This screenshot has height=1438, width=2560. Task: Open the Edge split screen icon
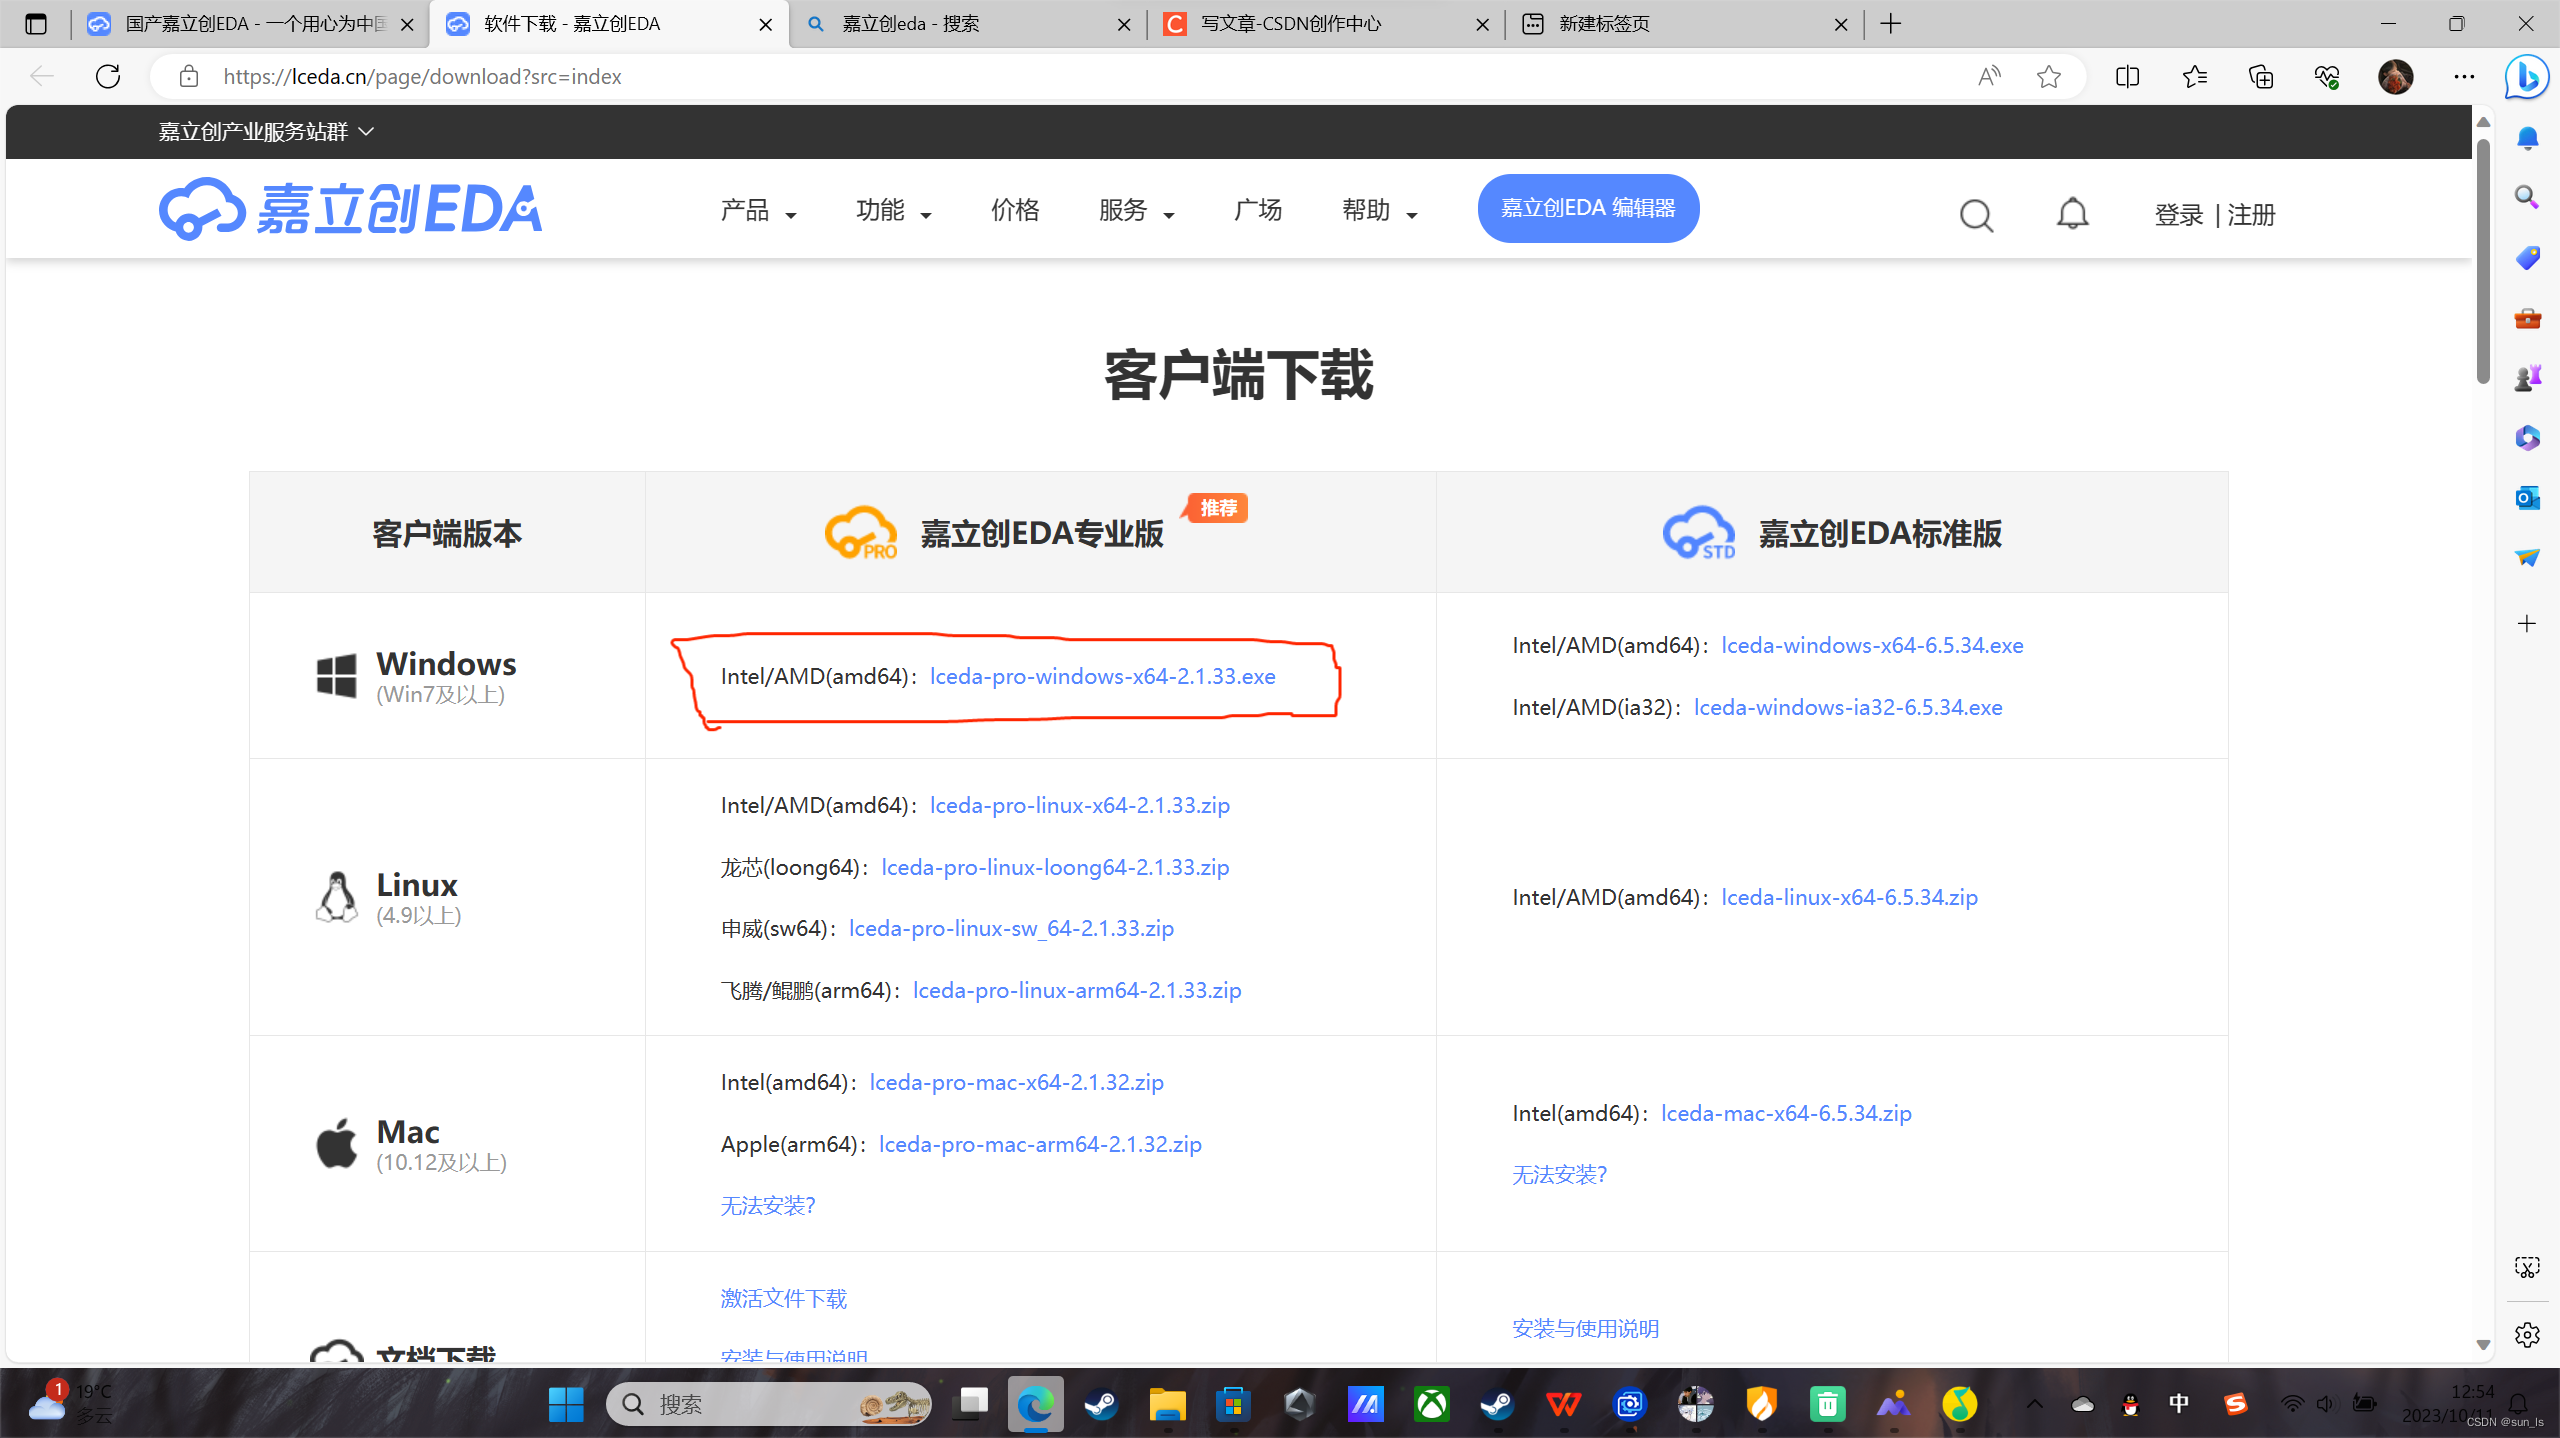[x=2127, y=76]
